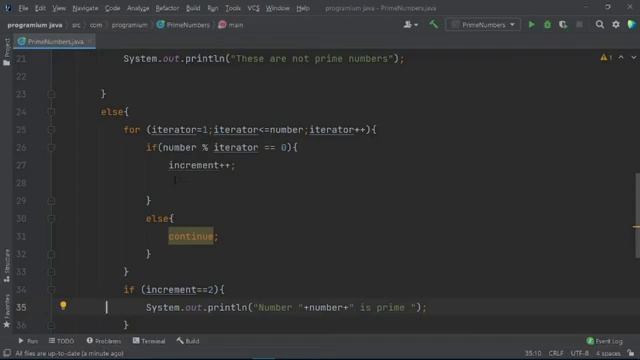Collapse the else block on line 30
This screenshot has width=640, height=360.
[51, 219]
